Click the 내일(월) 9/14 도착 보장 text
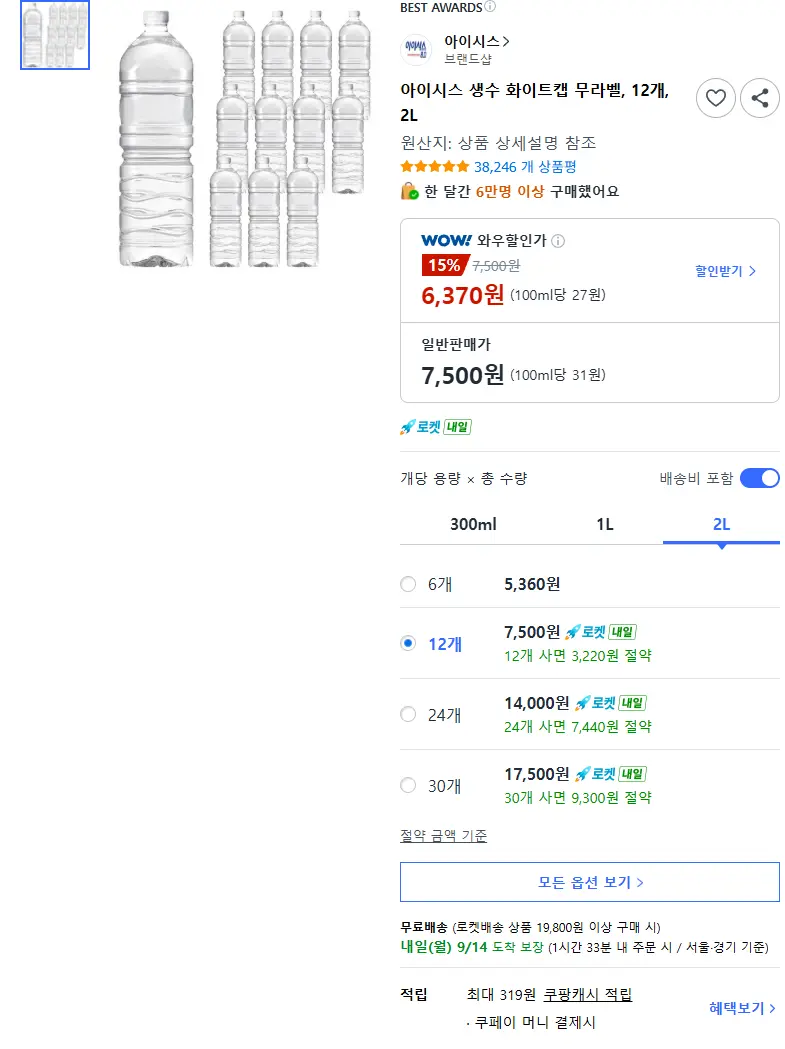 [472, 947]
